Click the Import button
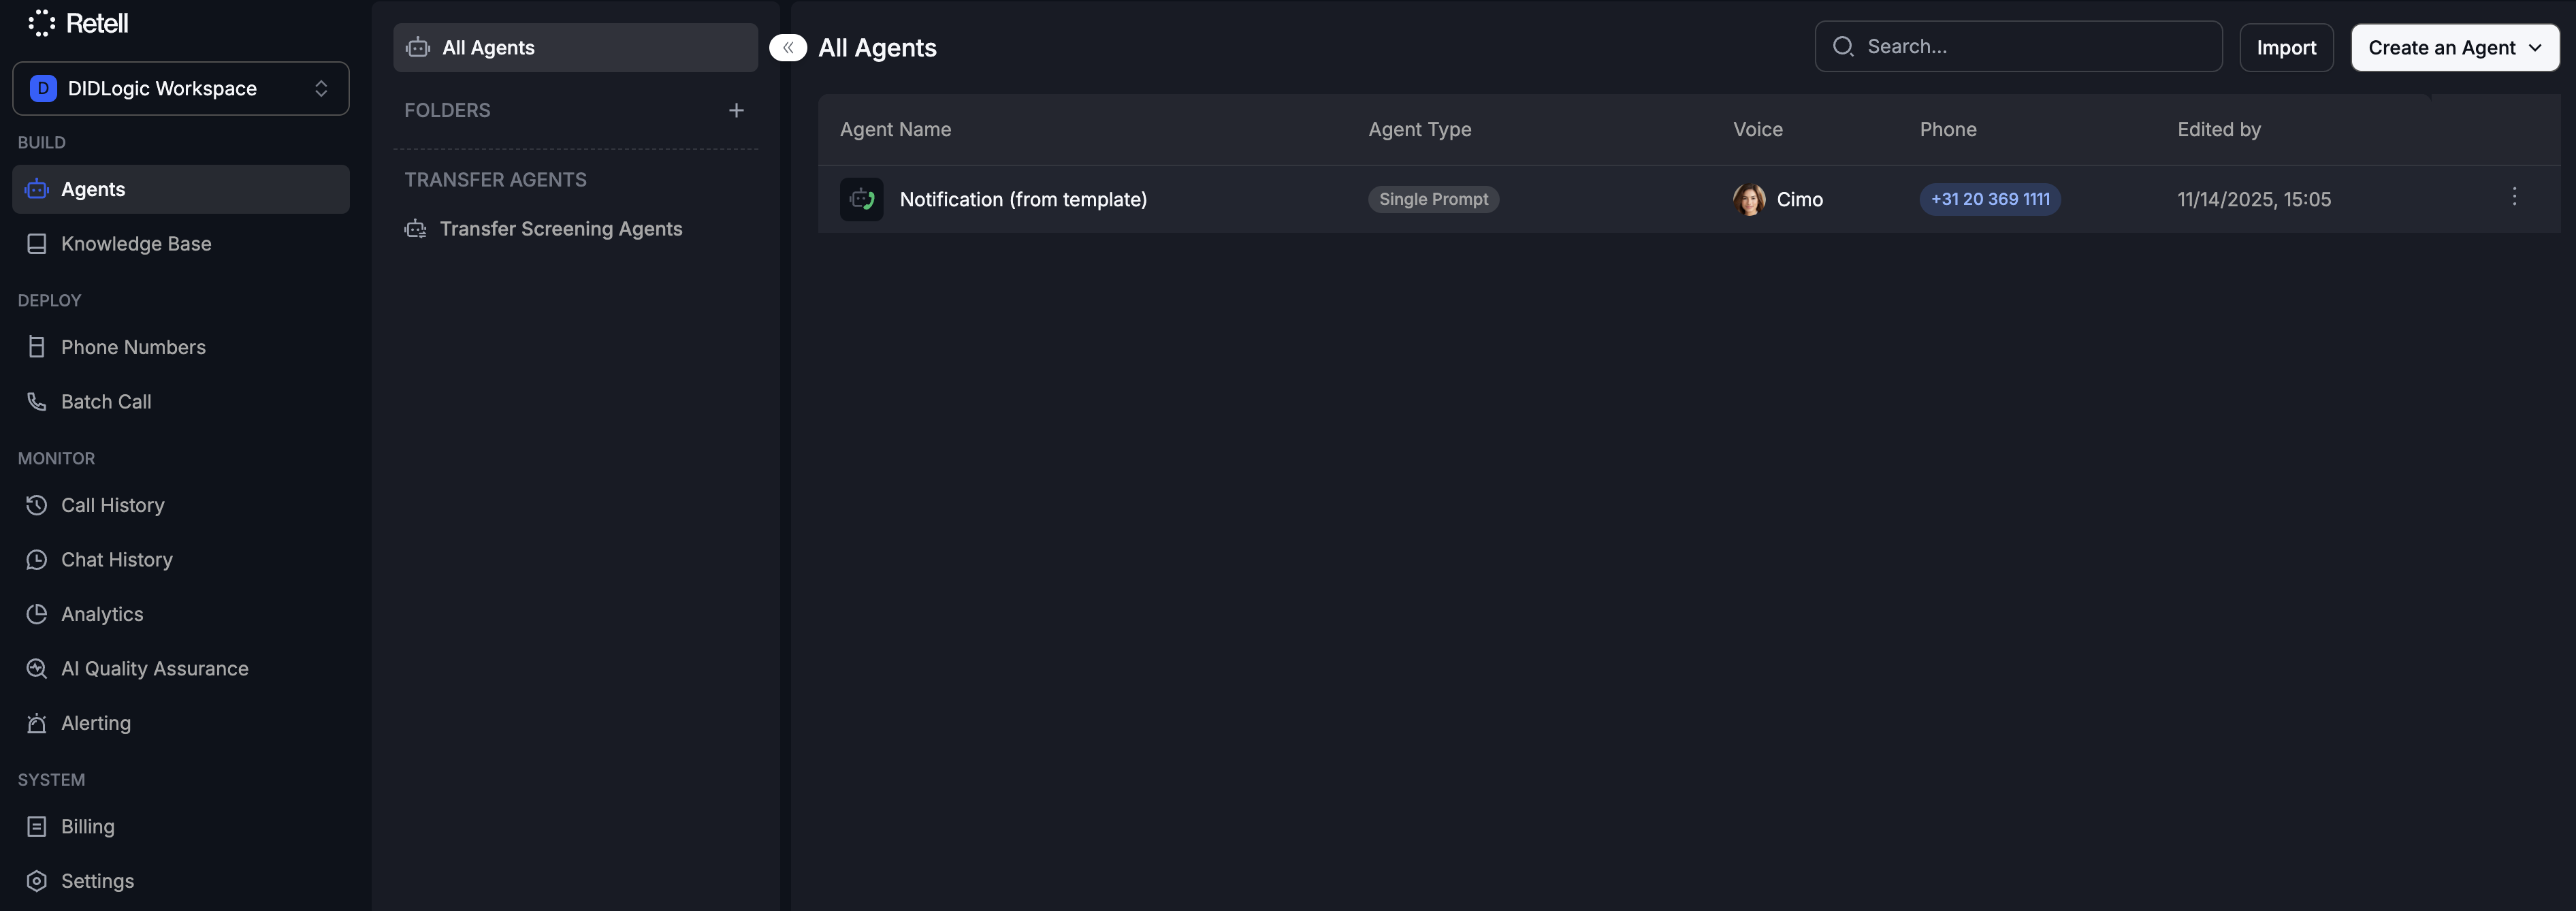 click(x=2286, y=48)
